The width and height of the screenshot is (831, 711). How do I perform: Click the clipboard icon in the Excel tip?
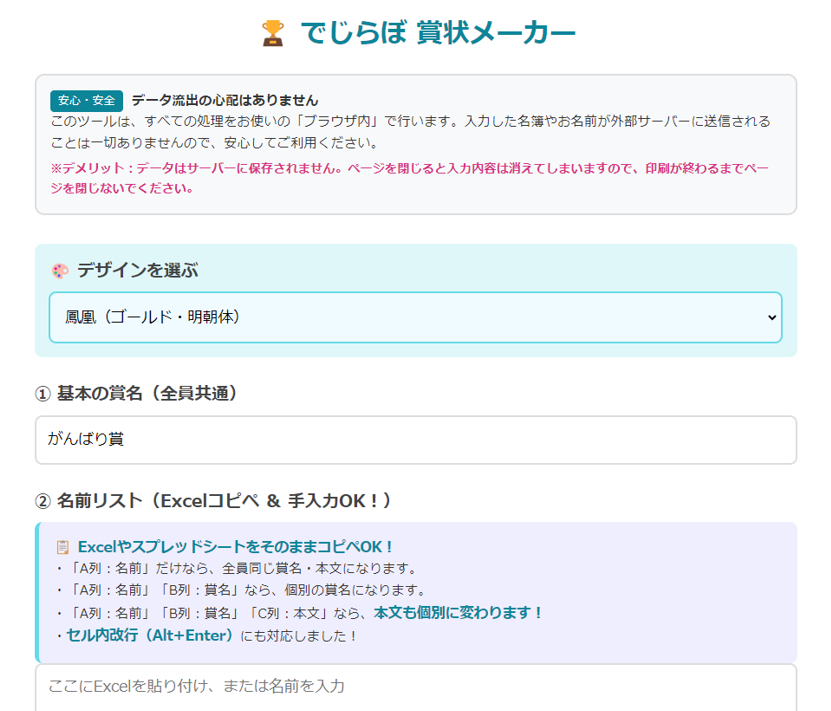(63, 547)
